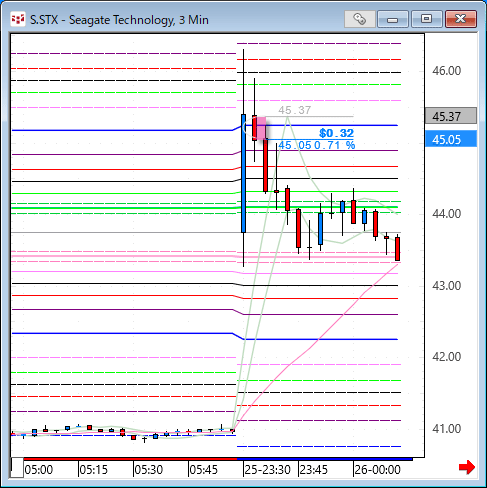Click the 42.00 price axis label

pos(447,357)
